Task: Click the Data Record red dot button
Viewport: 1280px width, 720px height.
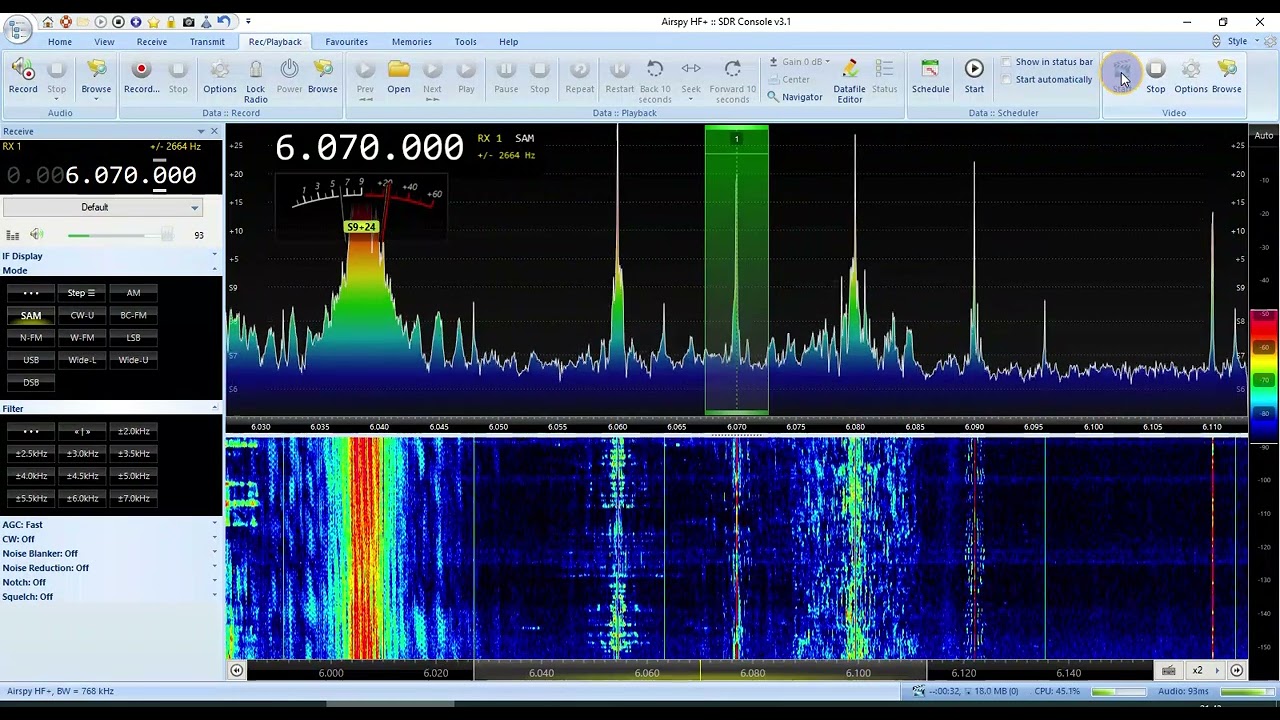Action: pyautogui.click(x=141, y=76)
